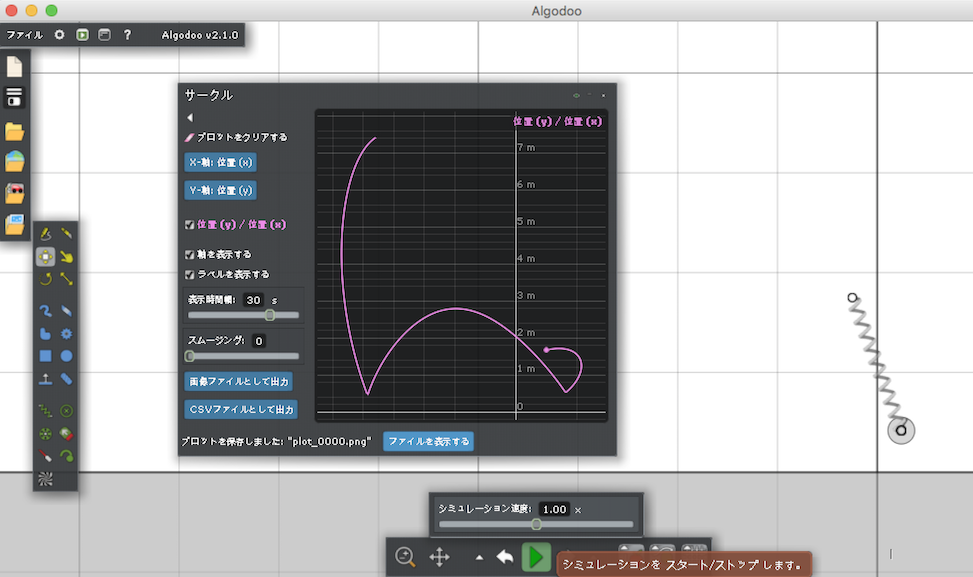The image size is (973, 577).
Task: Click the シミュレーション速度 slider handle
Action: point(536,524)
